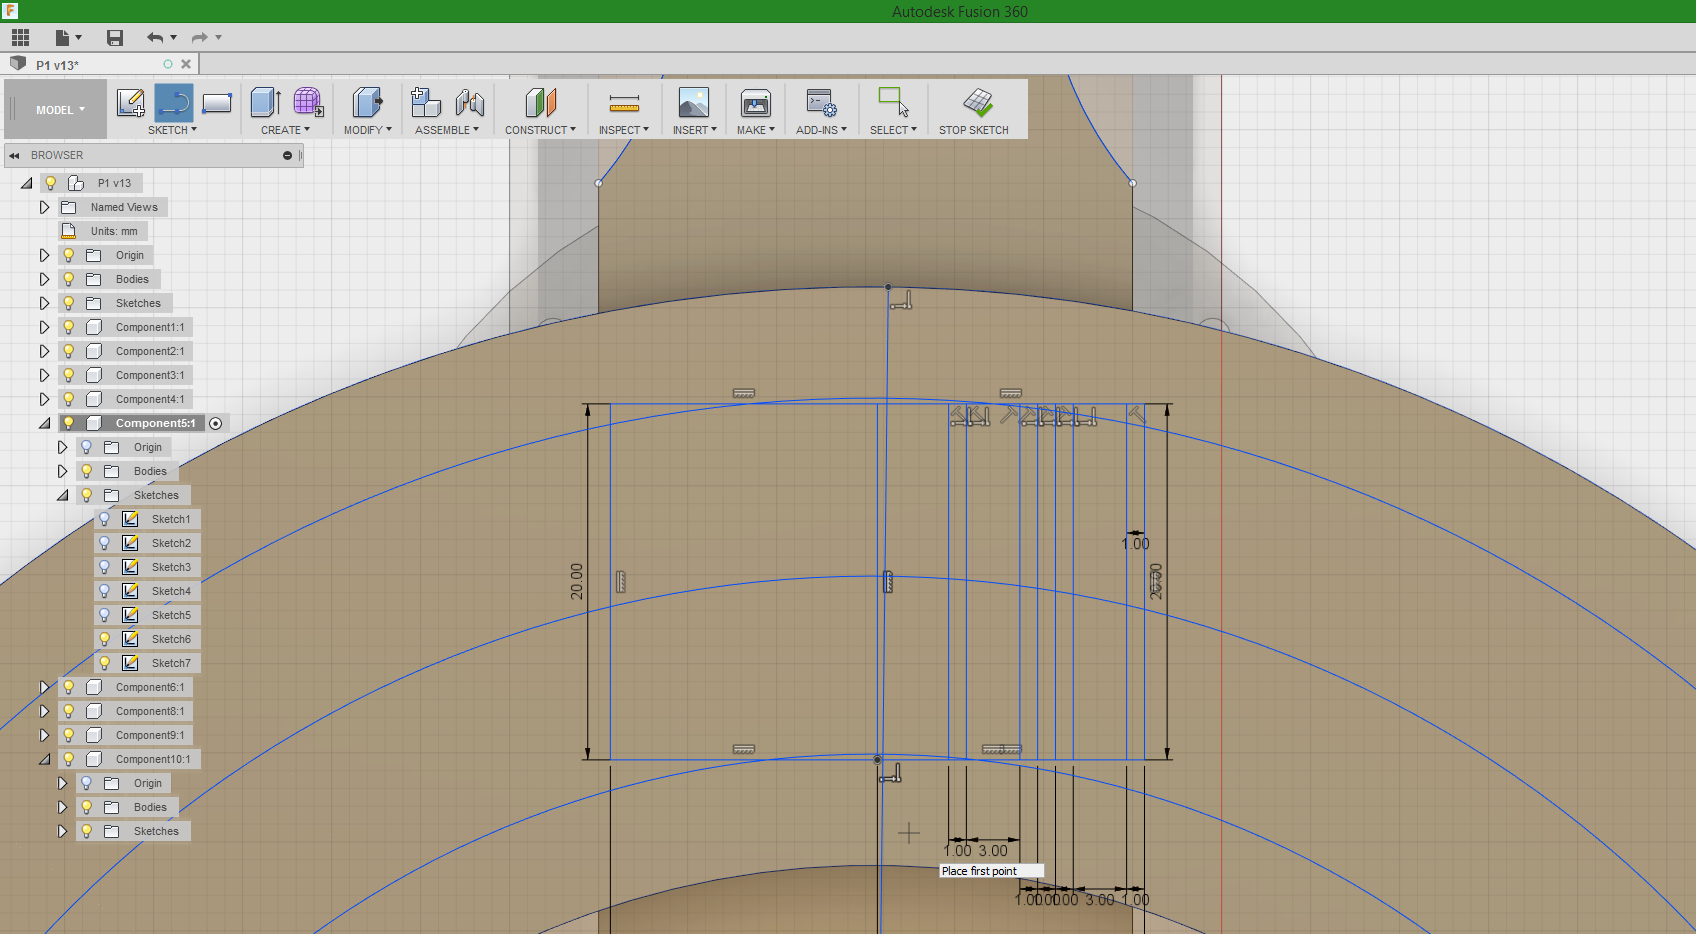
Task: Expand the Component6:1 node
Action: pyautogui.click(x=44, y=687)
